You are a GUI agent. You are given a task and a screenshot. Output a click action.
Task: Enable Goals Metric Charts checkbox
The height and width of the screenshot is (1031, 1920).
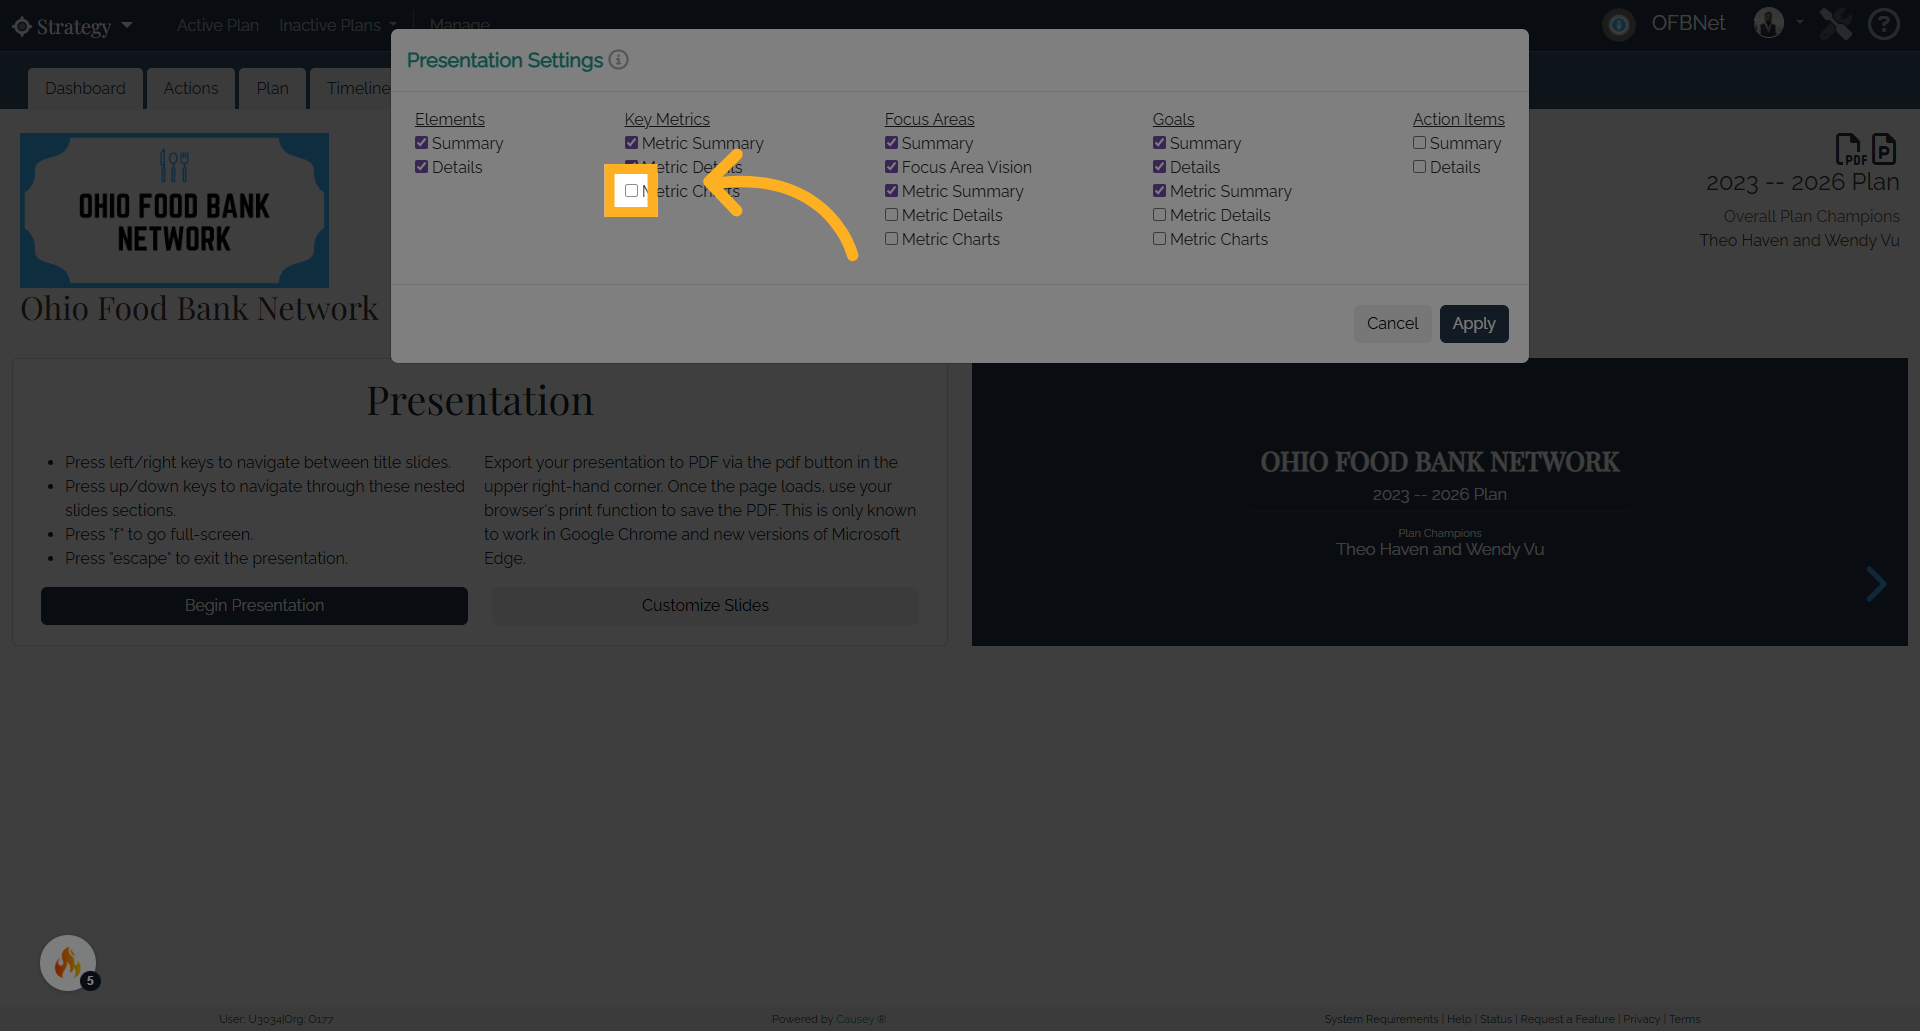[x=1159, y=239]
